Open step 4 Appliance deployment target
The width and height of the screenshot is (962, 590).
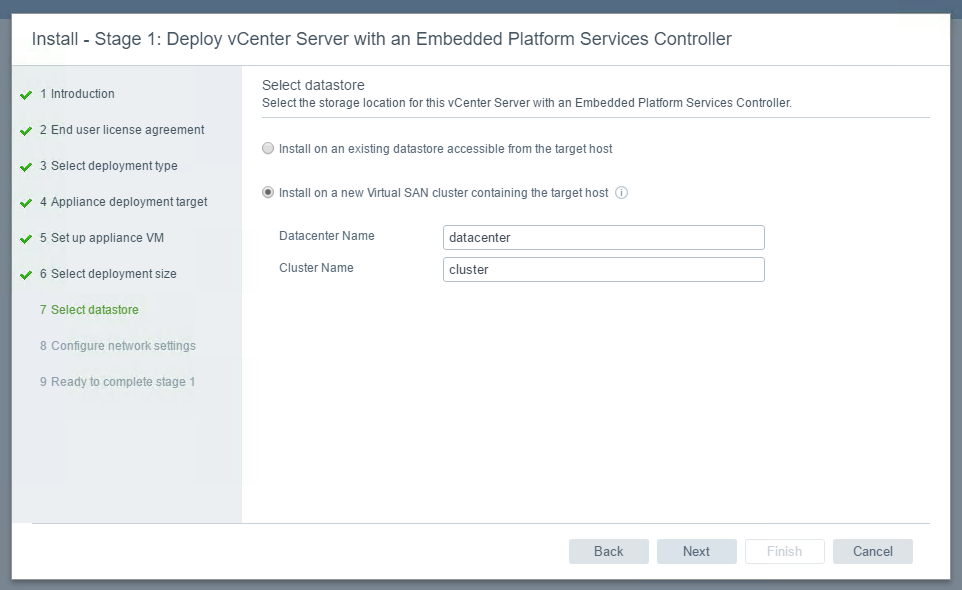click(124, 202)
